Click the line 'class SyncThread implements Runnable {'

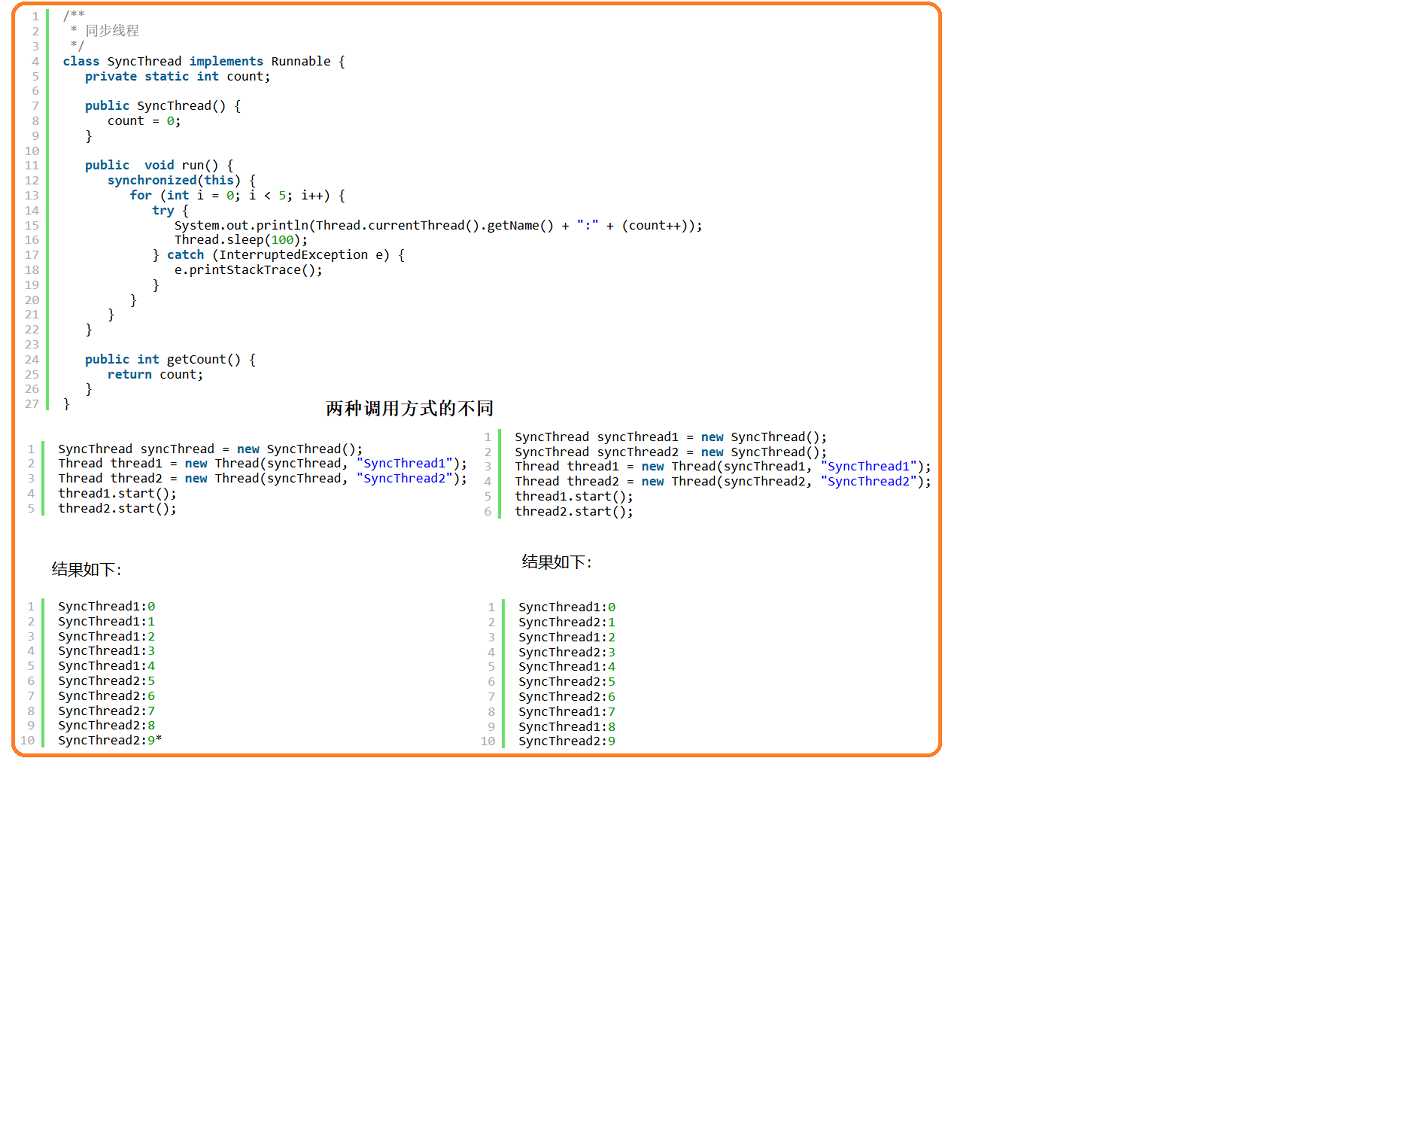point(204,61)
